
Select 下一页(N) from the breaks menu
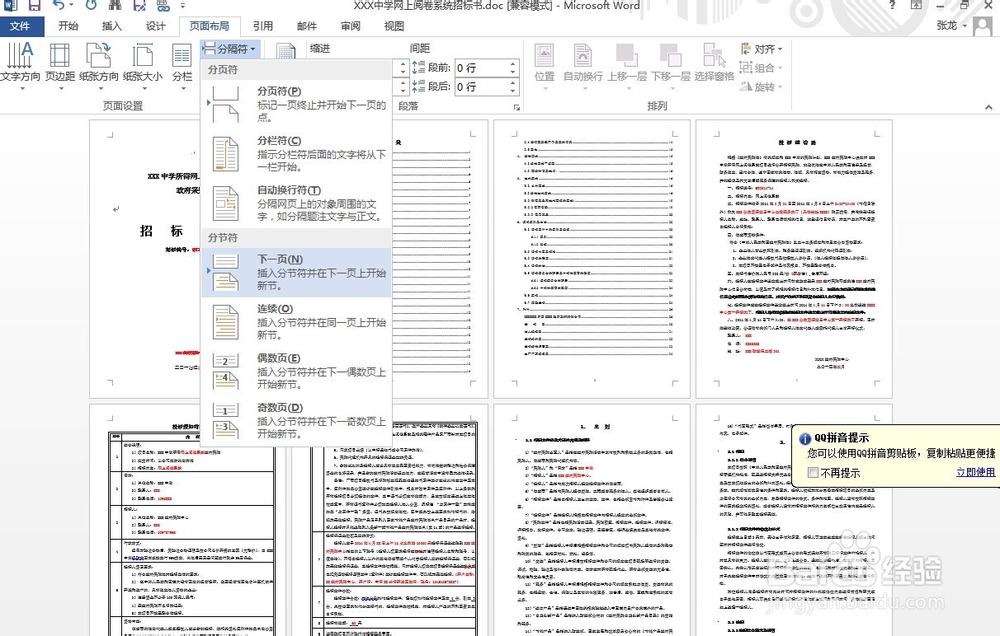(280, 263)
